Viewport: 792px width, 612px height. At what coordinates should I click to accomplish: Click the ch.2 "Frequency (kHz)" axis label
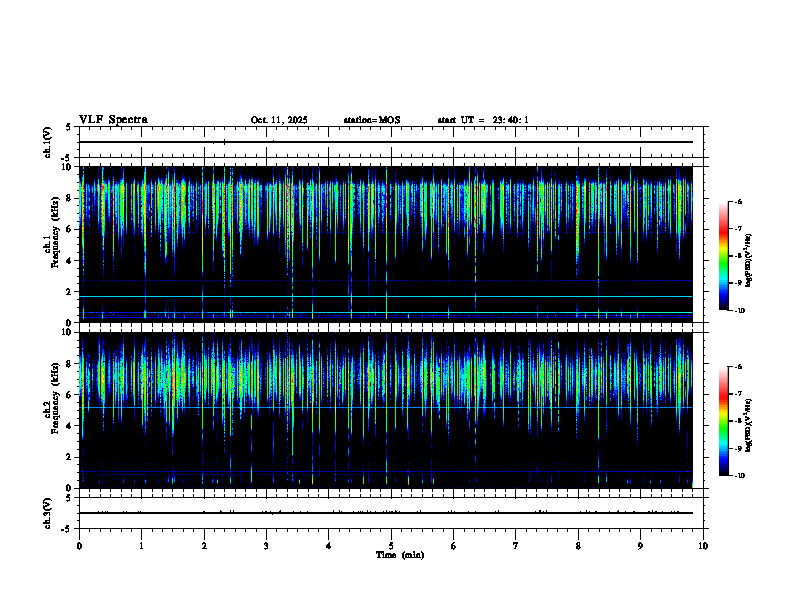click(x=55, y=398)
